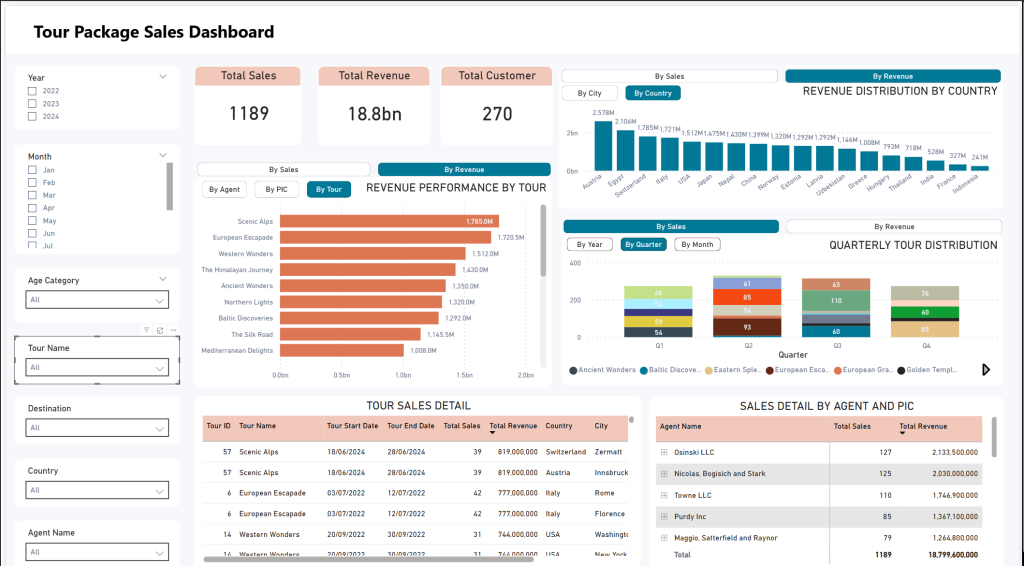Screen dimensions: 1024x566
Task: Click the Austria revenue column
Action: pyautogui.click(x=603, y=146)
